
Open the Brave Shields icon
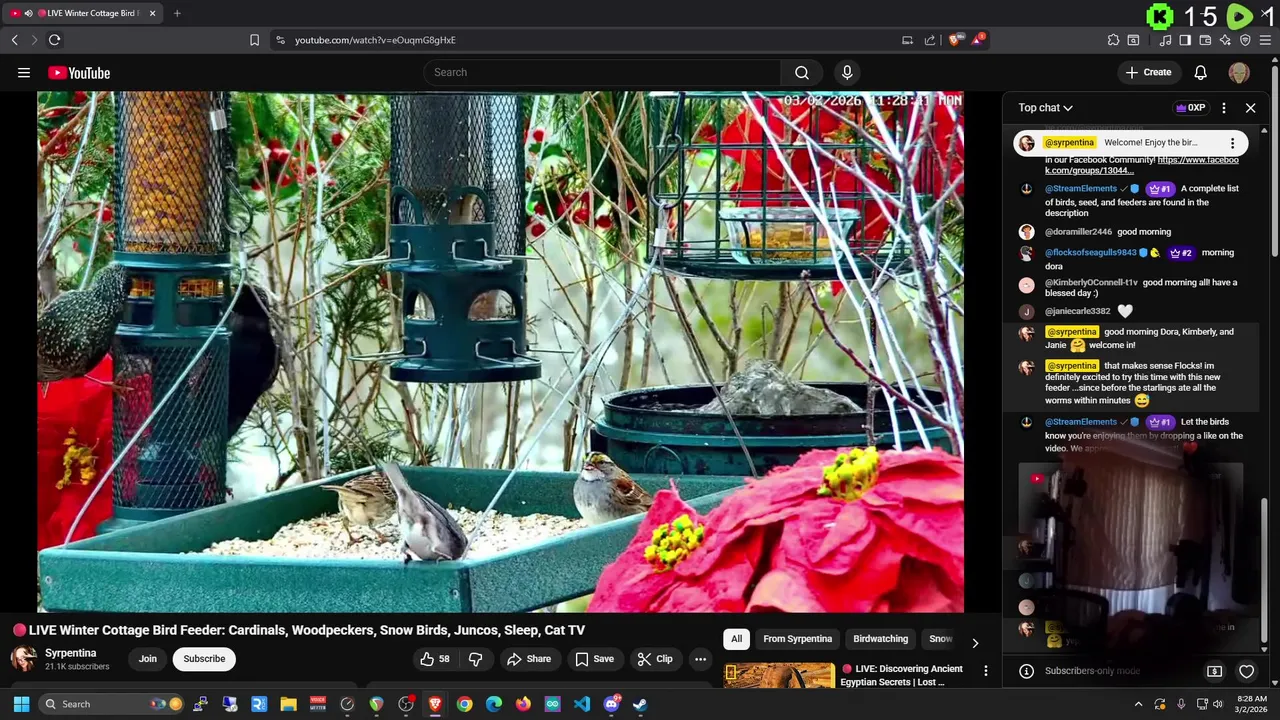coord(955,40)
